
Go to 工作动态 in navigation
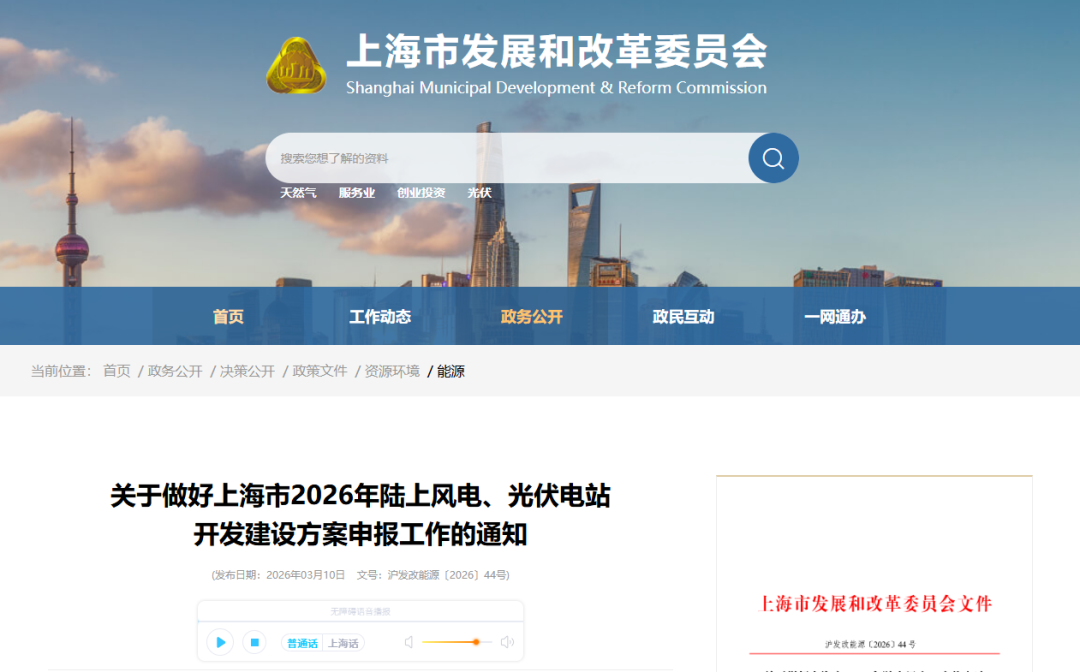coord(380,317)
